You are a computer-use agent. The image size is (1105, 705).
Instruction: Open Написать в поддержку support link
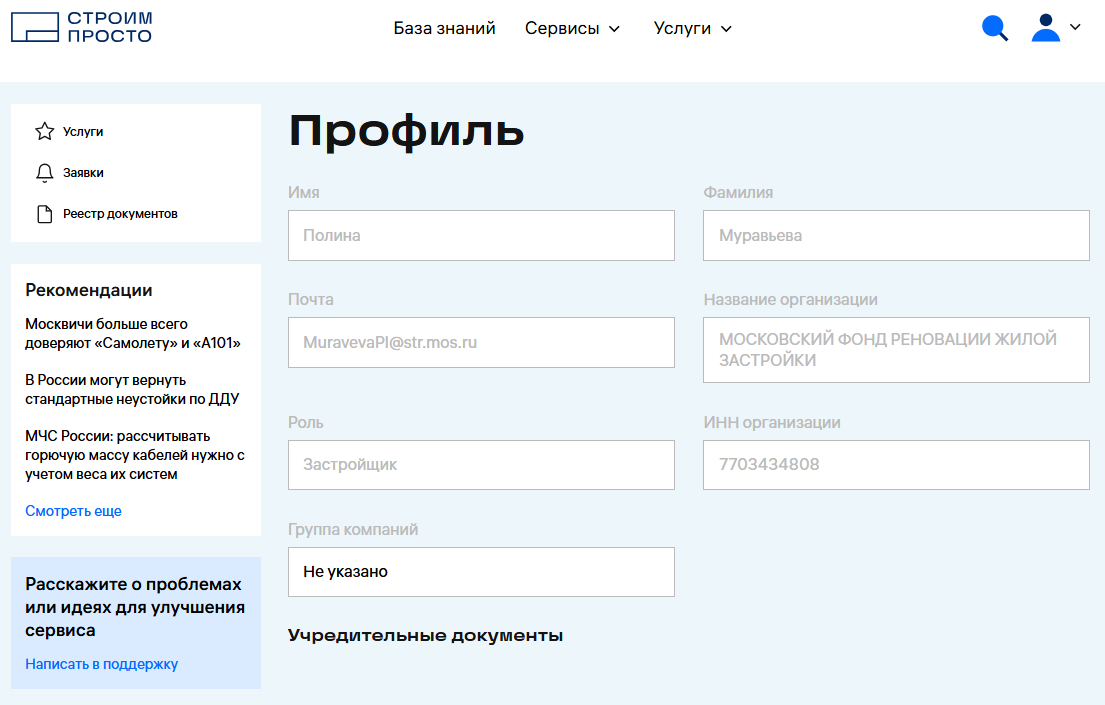pos(102,663)
